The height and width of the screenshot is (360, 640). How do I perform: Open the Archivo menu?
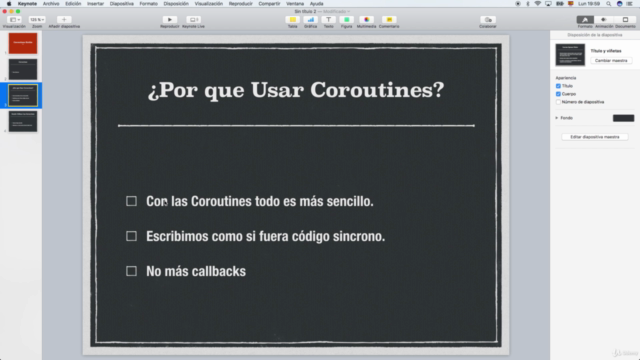point(51,4)
